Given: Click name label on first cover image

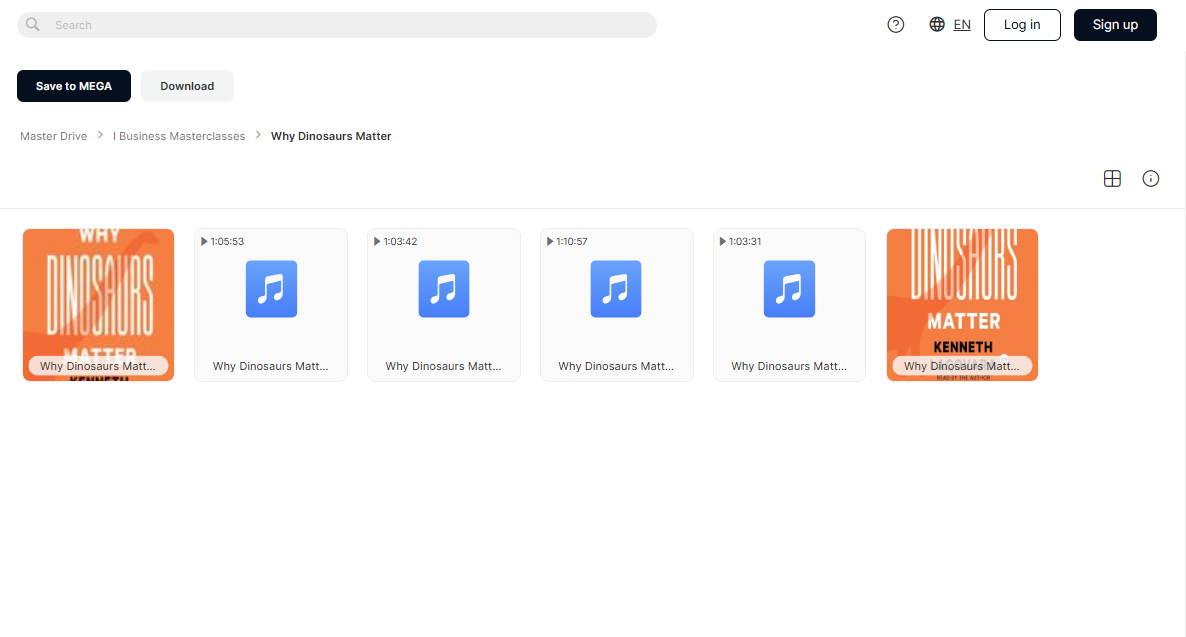Looking at the screenshot, I should (98, 366).
